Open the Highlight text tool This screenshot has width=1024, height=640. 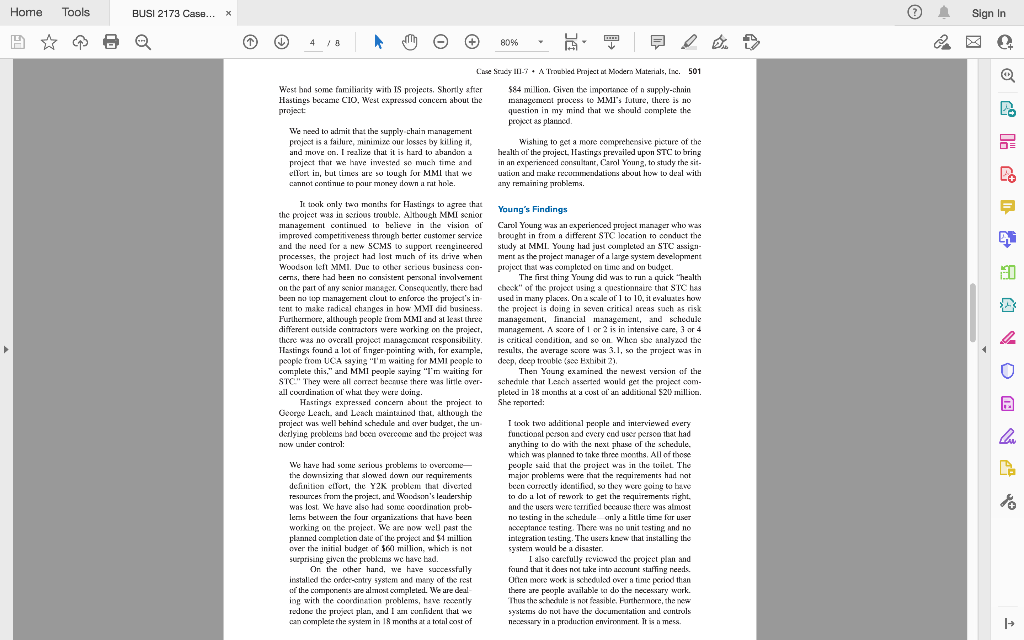688,42
